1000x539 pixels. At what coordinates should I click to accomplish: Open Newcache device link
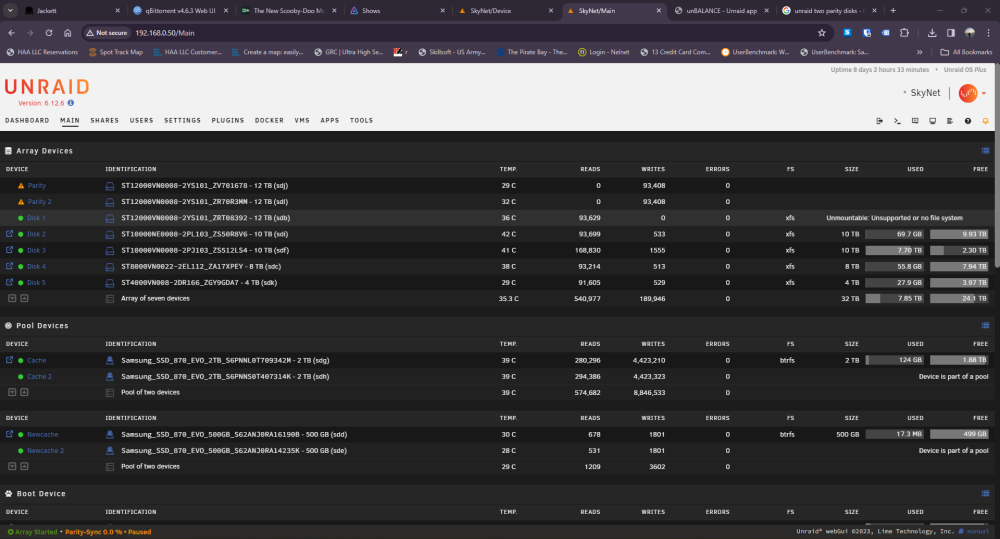(42, 434)
